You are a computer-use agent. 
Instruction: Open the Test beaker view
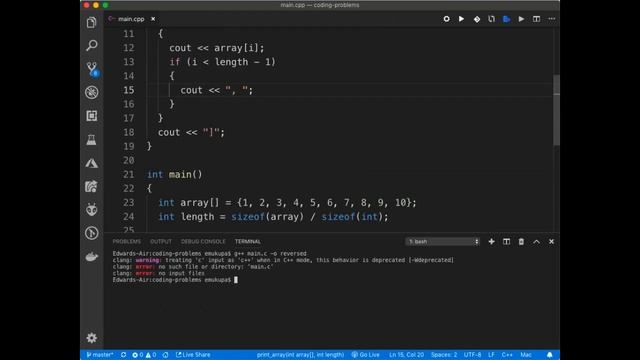(x=91, y=140)
